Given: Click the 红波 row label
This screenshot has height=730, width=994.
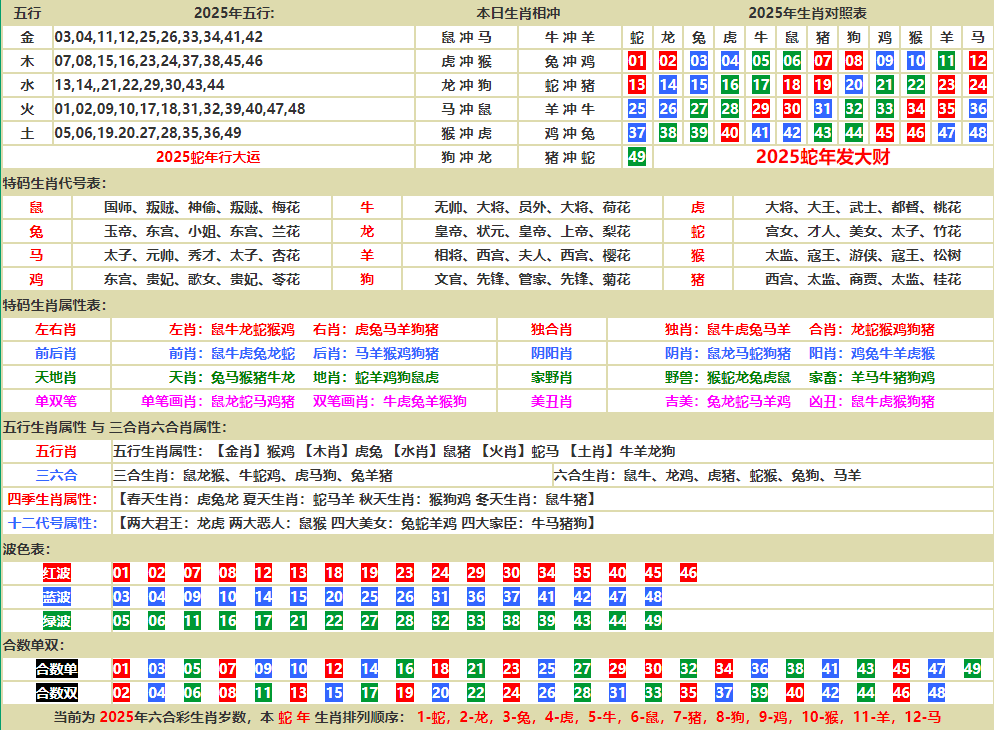Looking at the screenshot, I should 56,573.
